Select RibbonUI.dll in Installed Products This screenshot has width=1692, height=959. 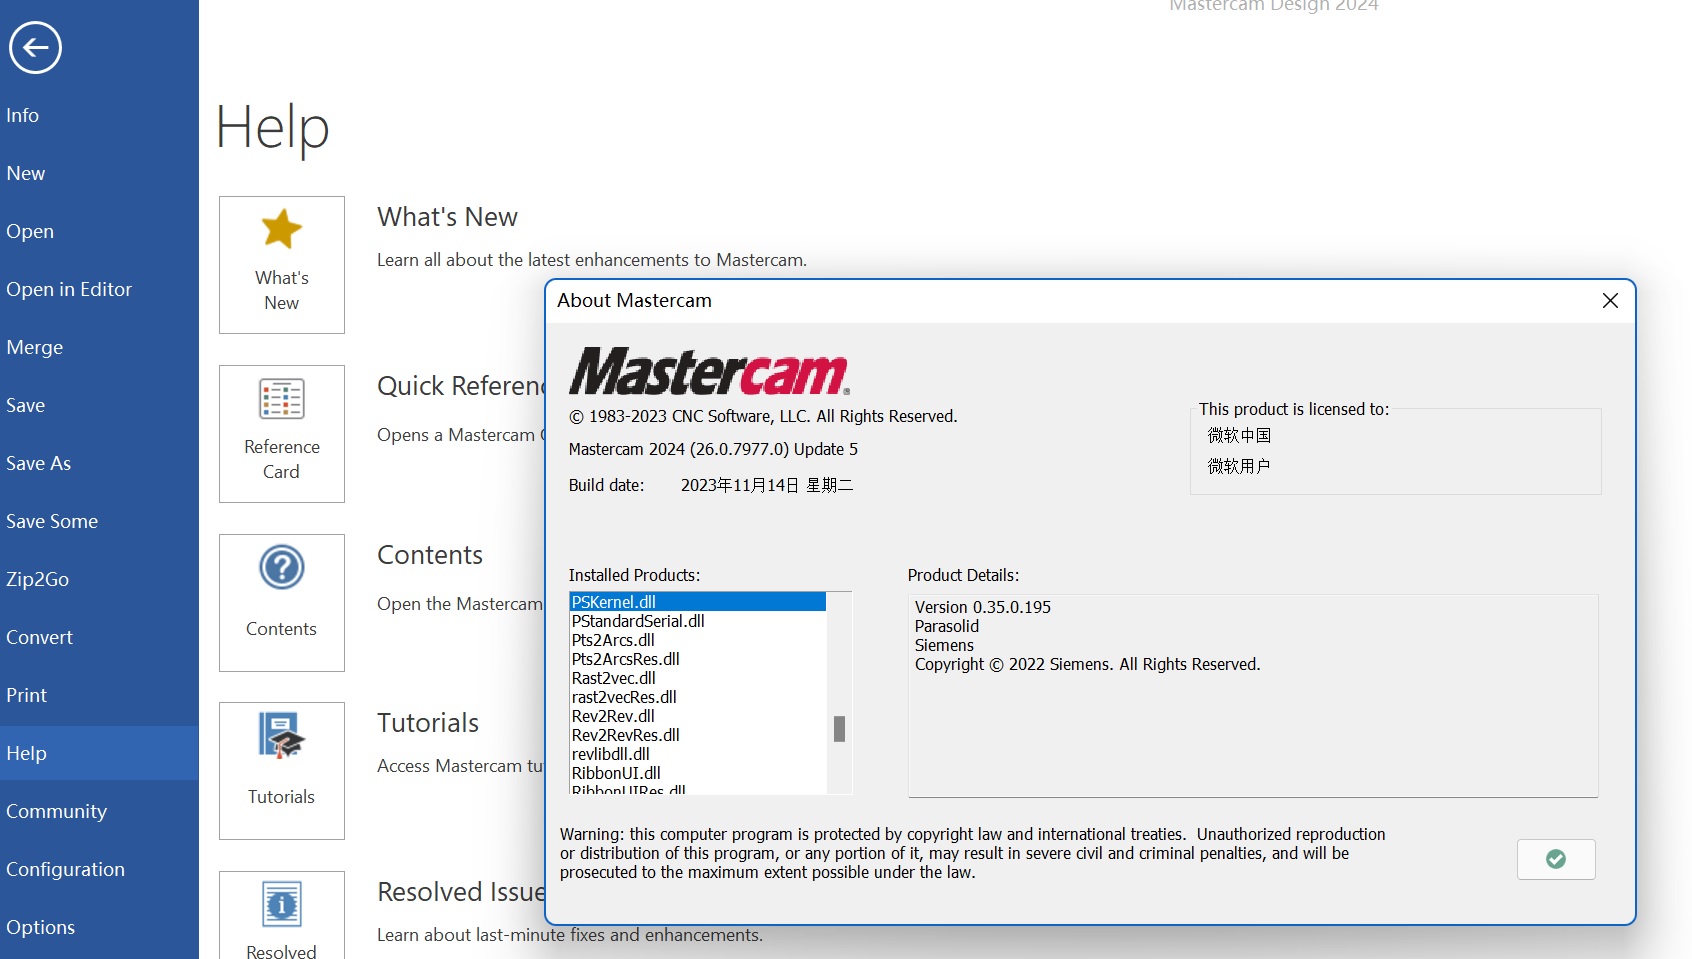coord(698,773)
